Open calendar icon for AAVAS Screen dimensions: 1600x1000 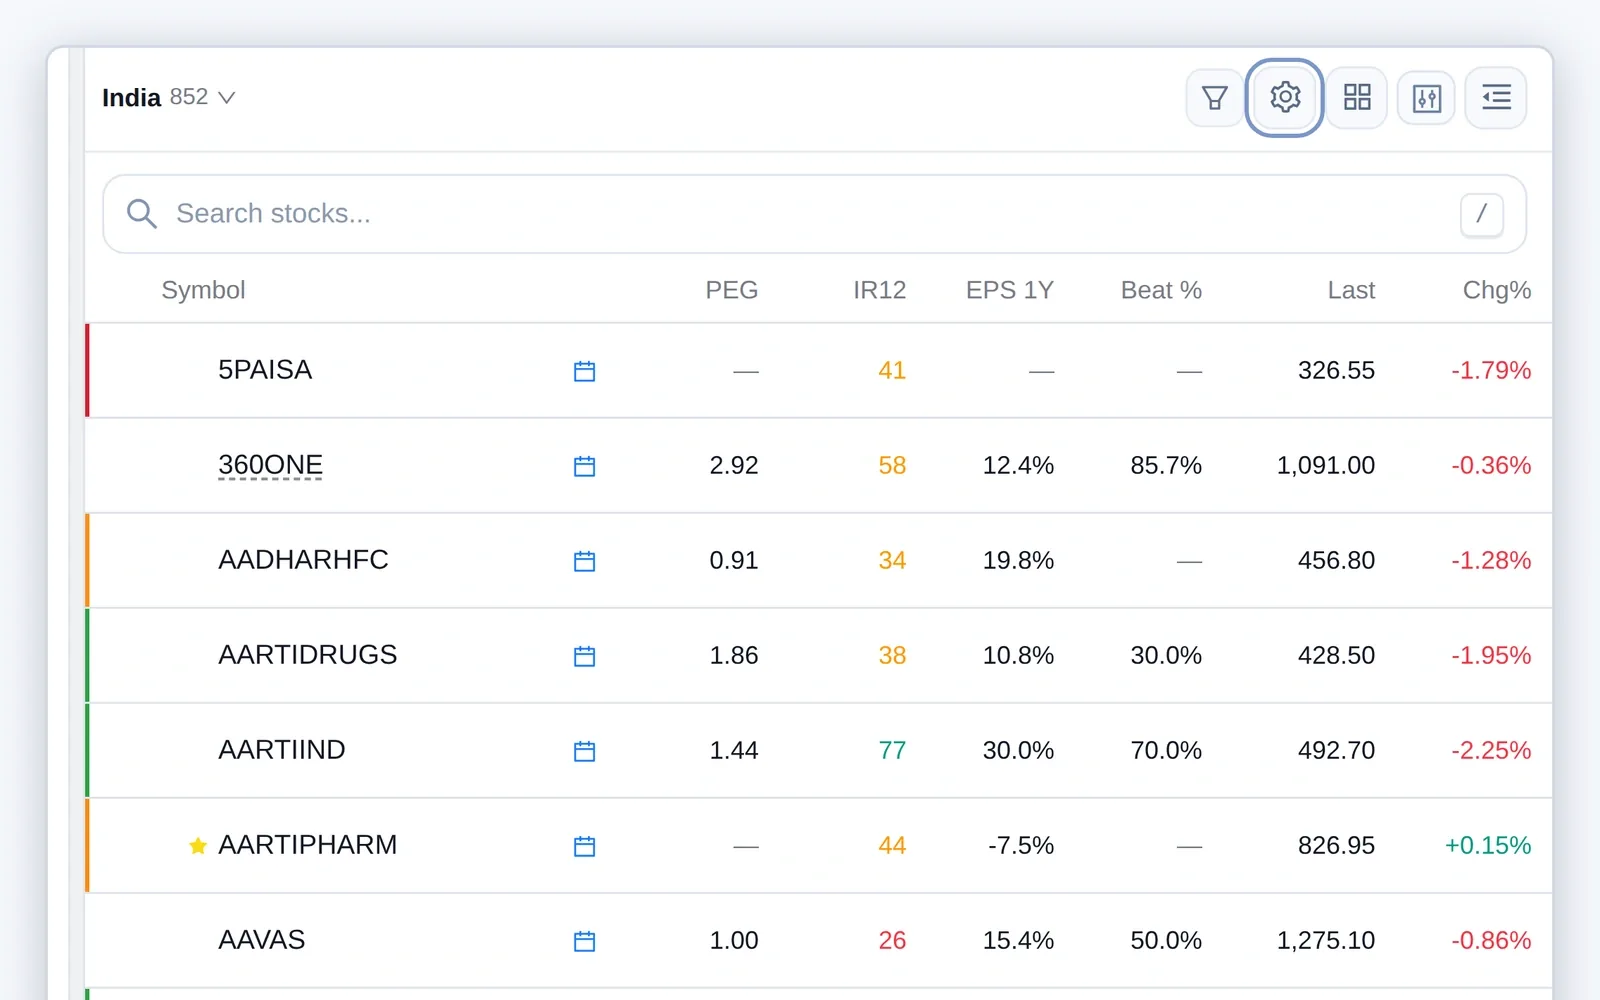pyautogui.click(x=585, y=941)
